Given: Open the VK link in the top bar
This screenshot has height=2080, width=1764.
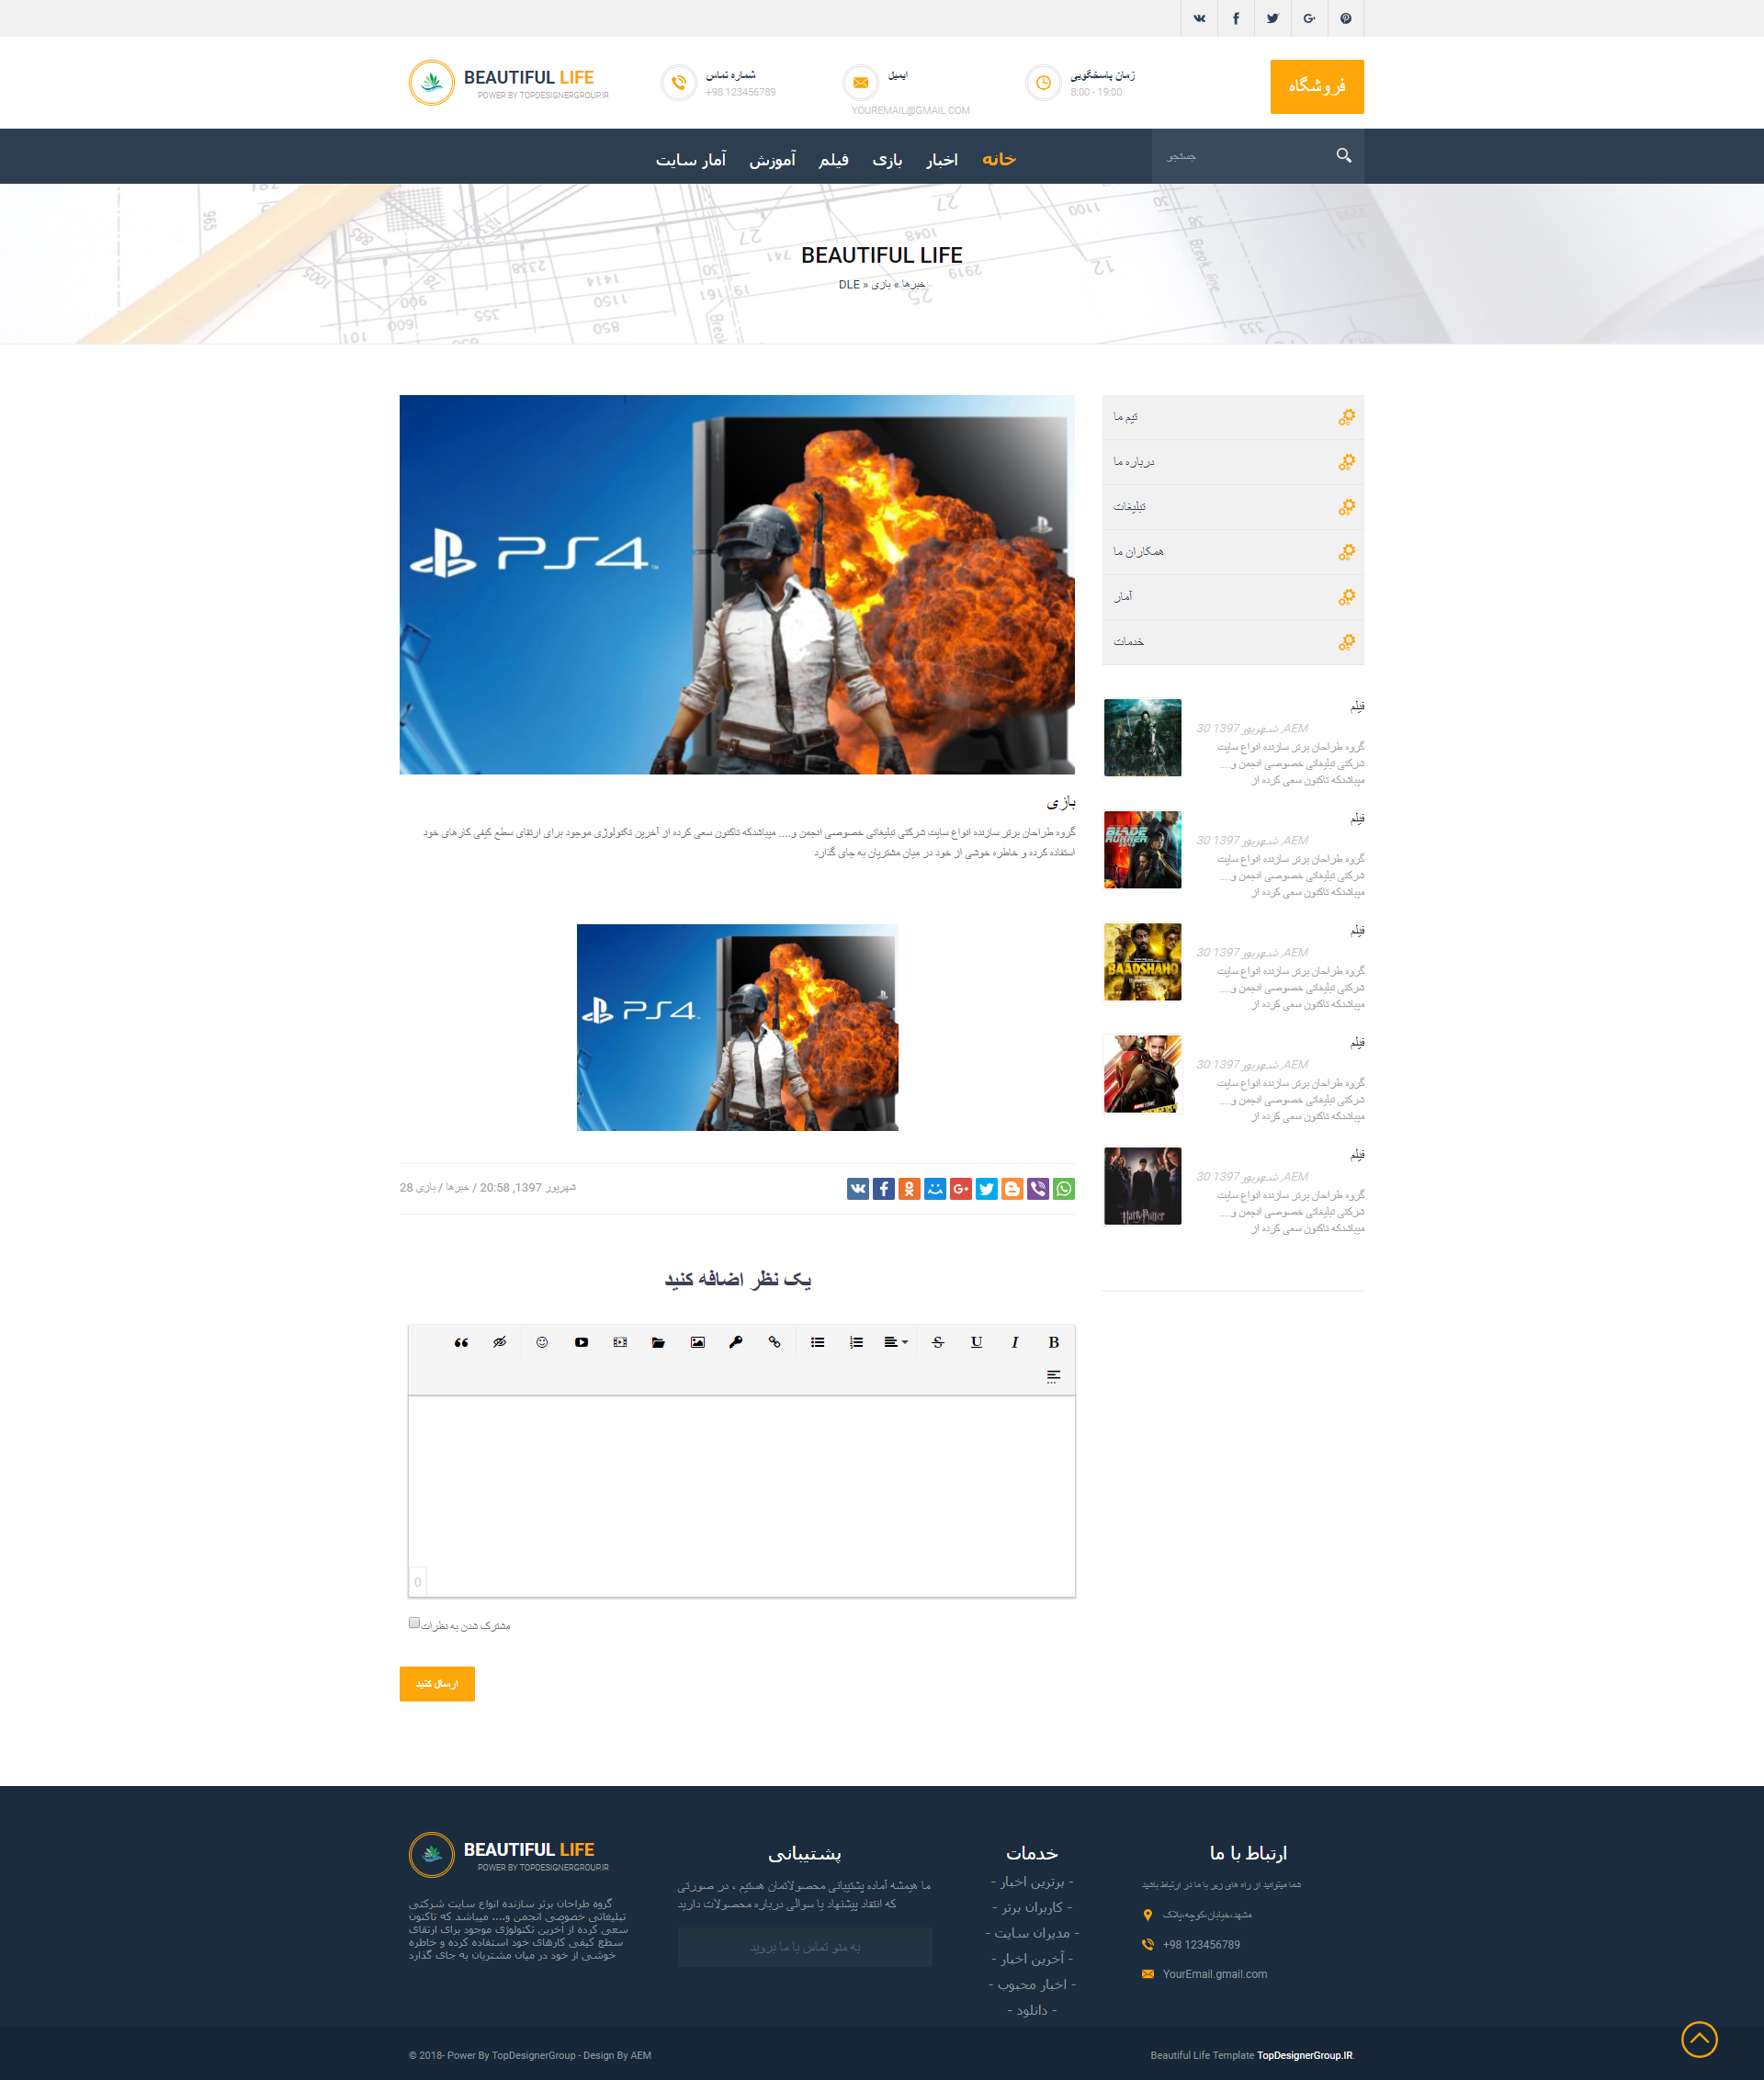Looking at the screenshot, I should (x=1199, y=18).
